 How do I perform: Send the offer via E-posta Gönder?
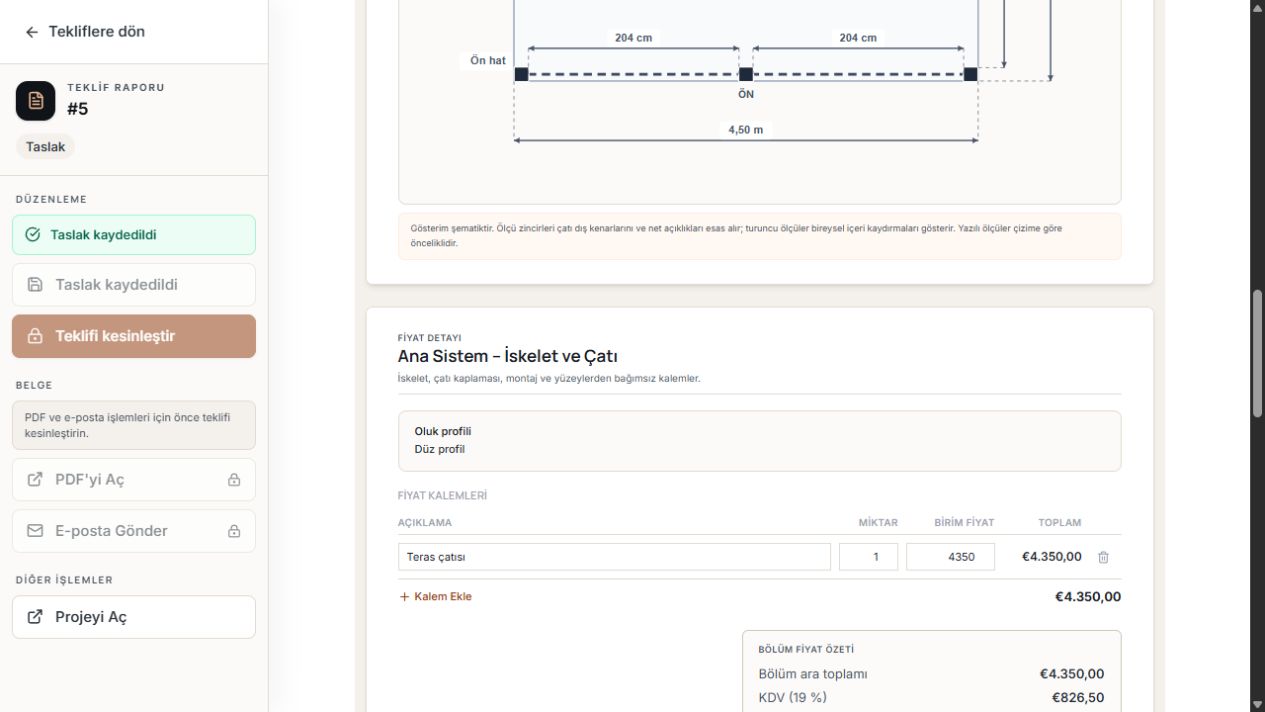(134, 531)
